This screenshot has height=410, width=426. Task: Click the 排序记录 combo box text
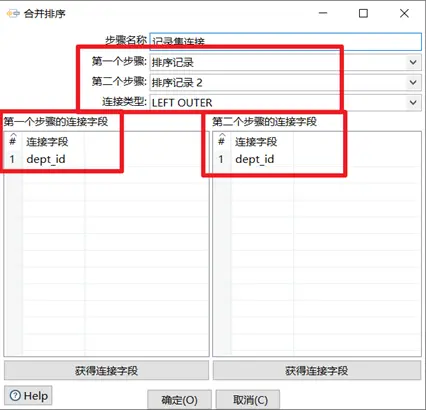click(x=173, y=62)
